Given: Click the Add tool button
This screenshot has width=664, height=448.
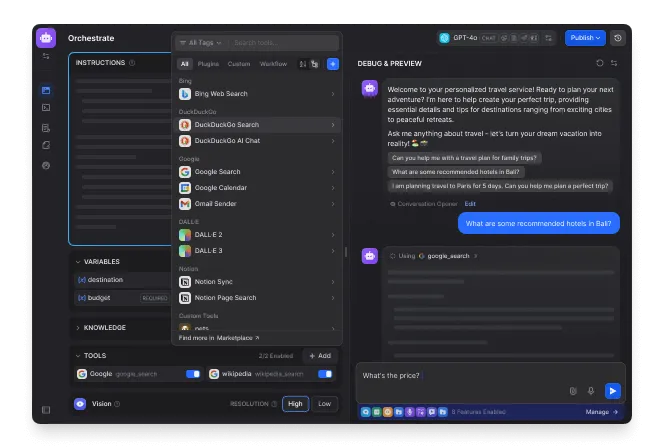Looking at the screenshot, I should point(321,355).
